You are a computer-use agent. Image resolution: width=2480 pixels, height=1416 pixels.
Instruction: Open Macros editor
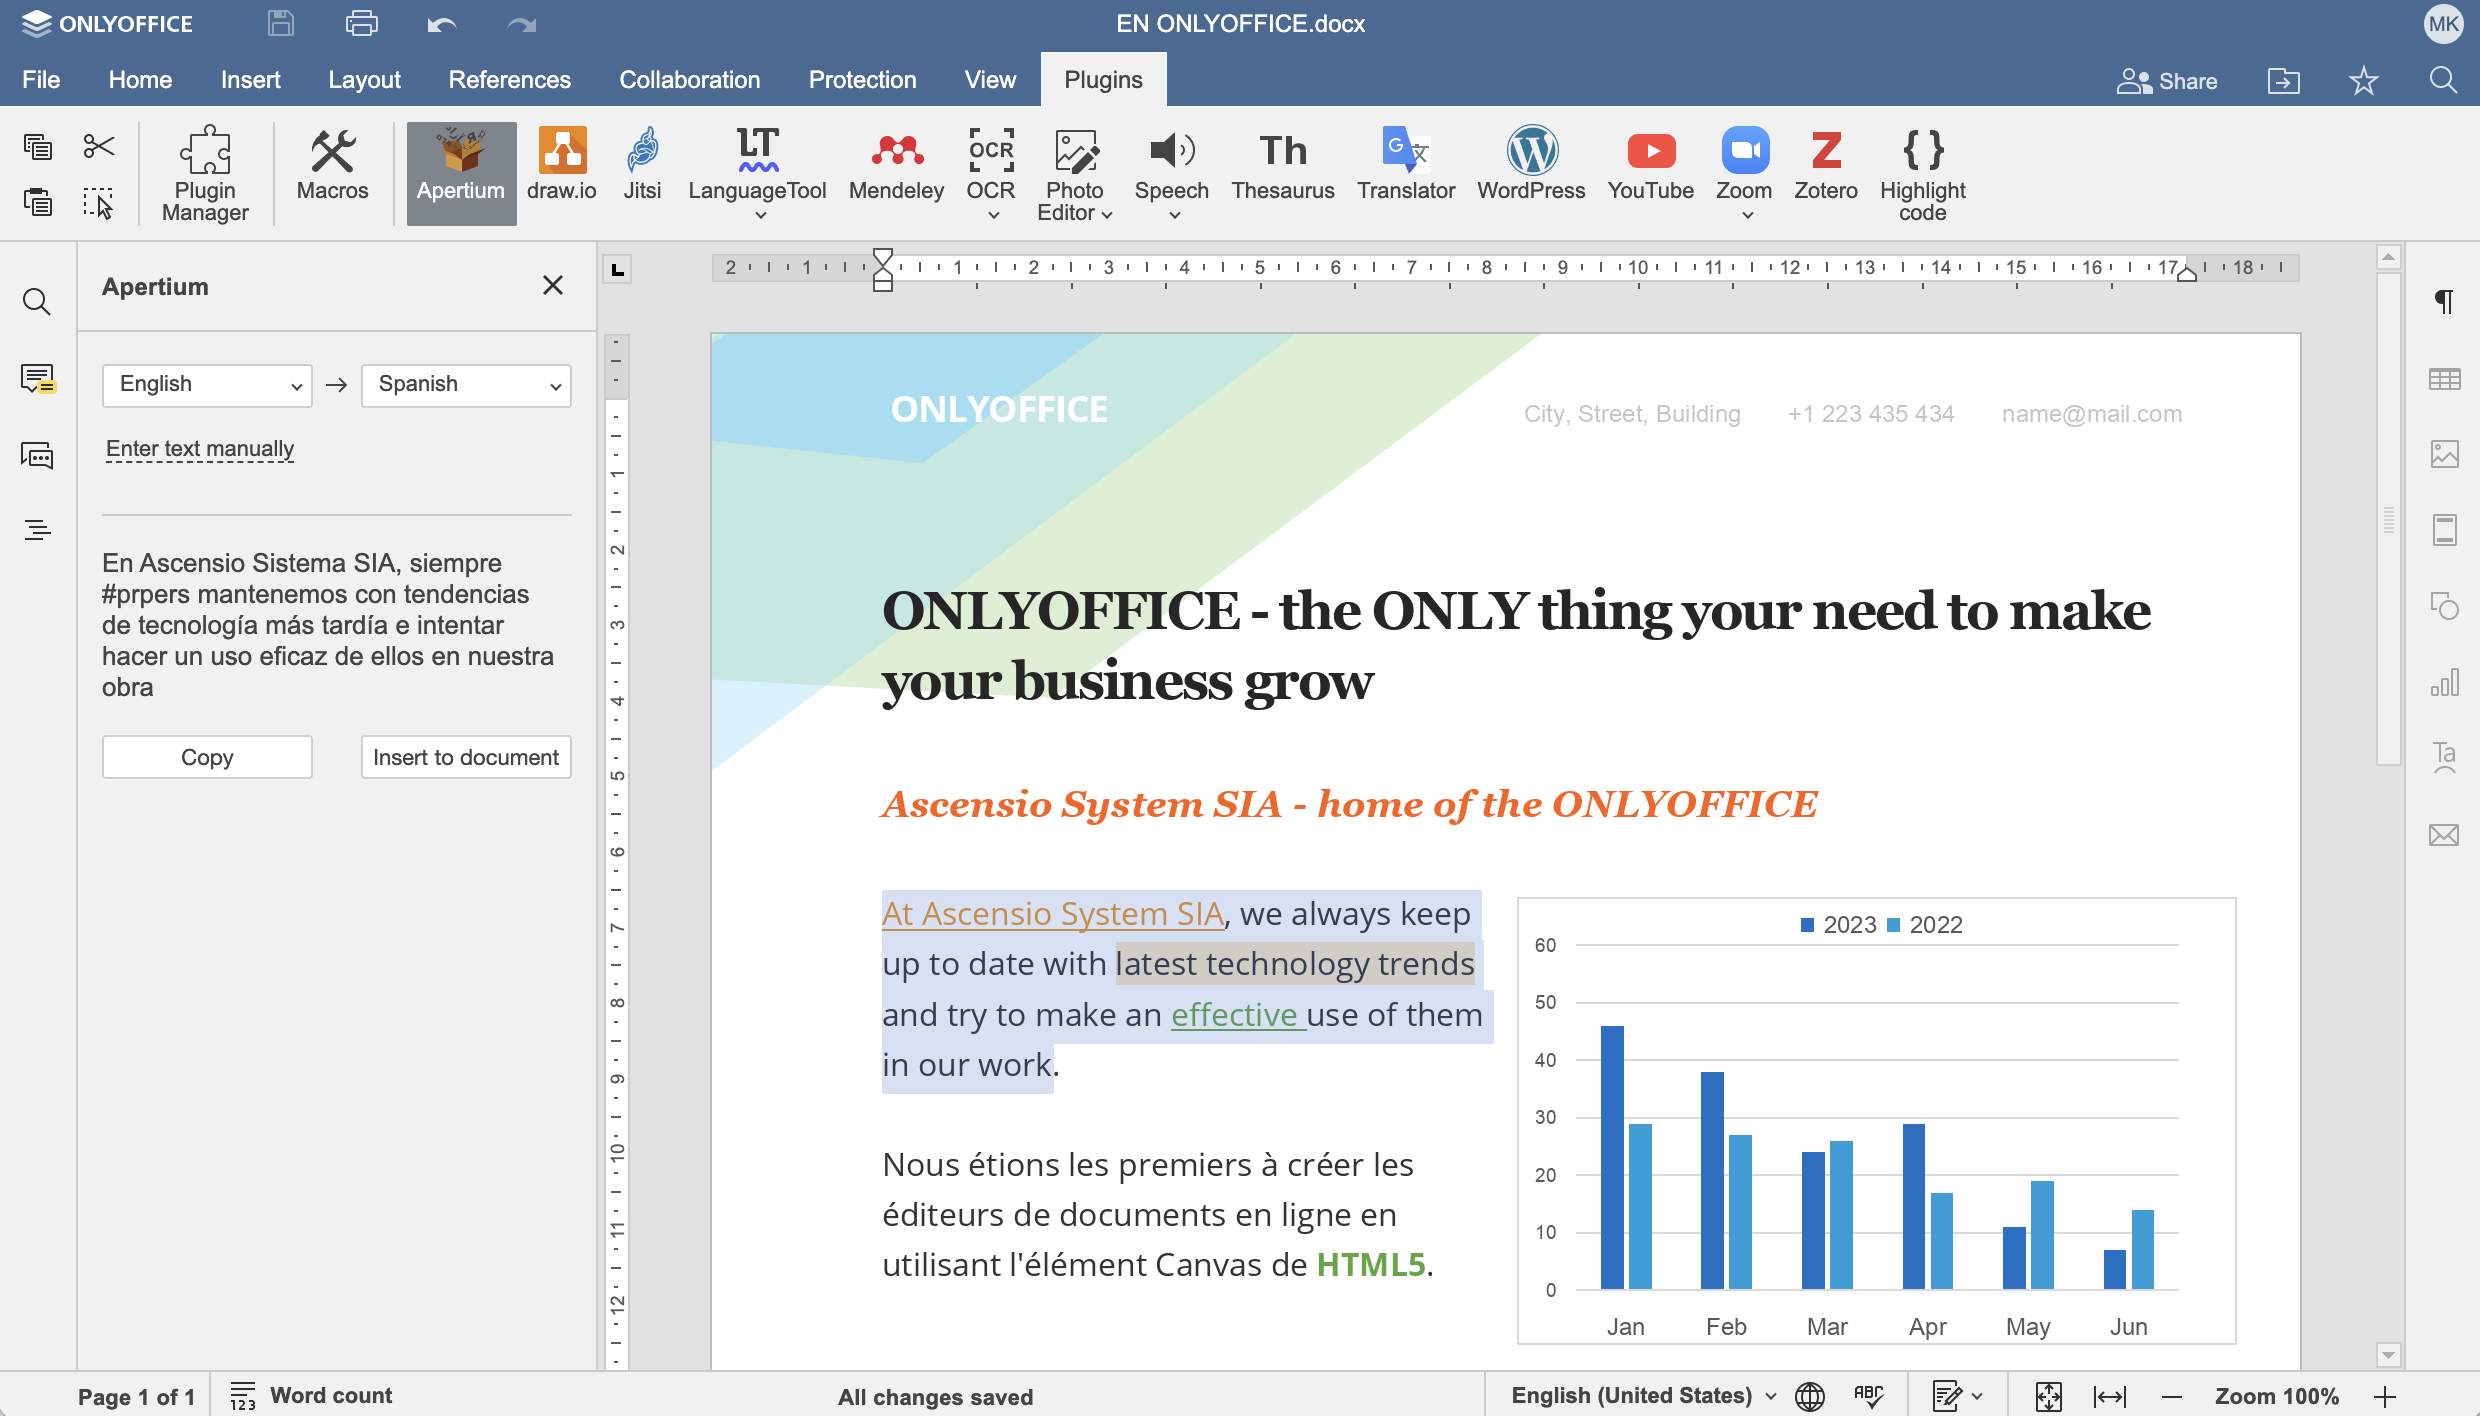pyautogui.click(x=332, y=166)
